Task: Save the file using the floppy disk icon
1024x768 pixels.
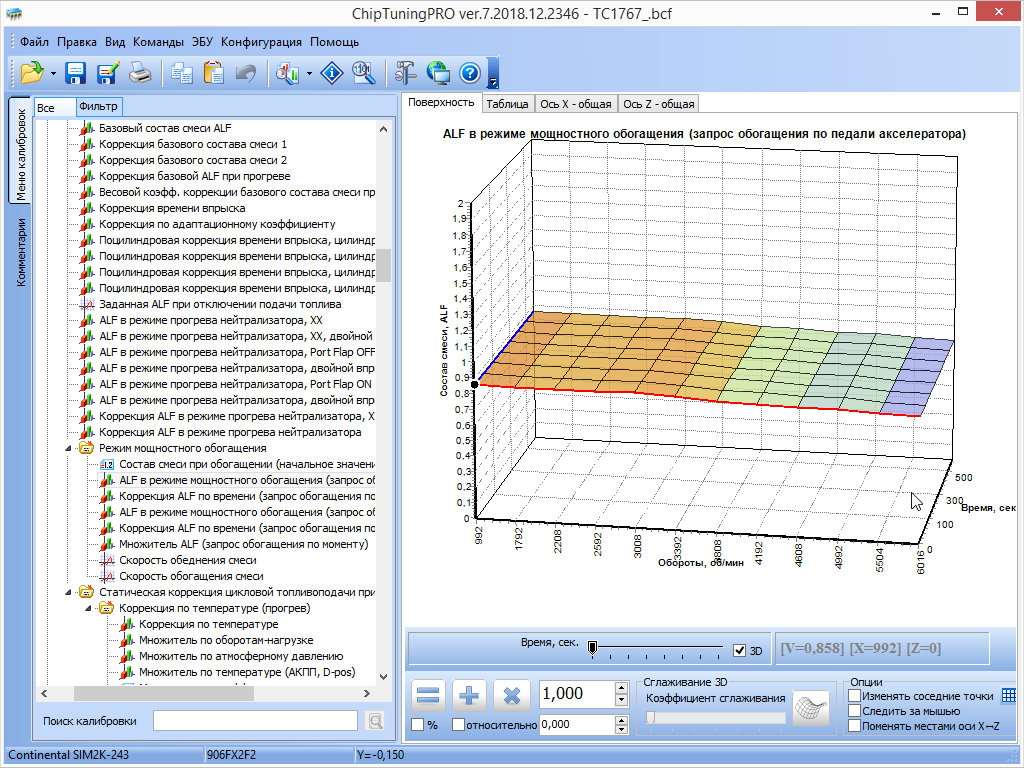Action: [x=76, y=72]
